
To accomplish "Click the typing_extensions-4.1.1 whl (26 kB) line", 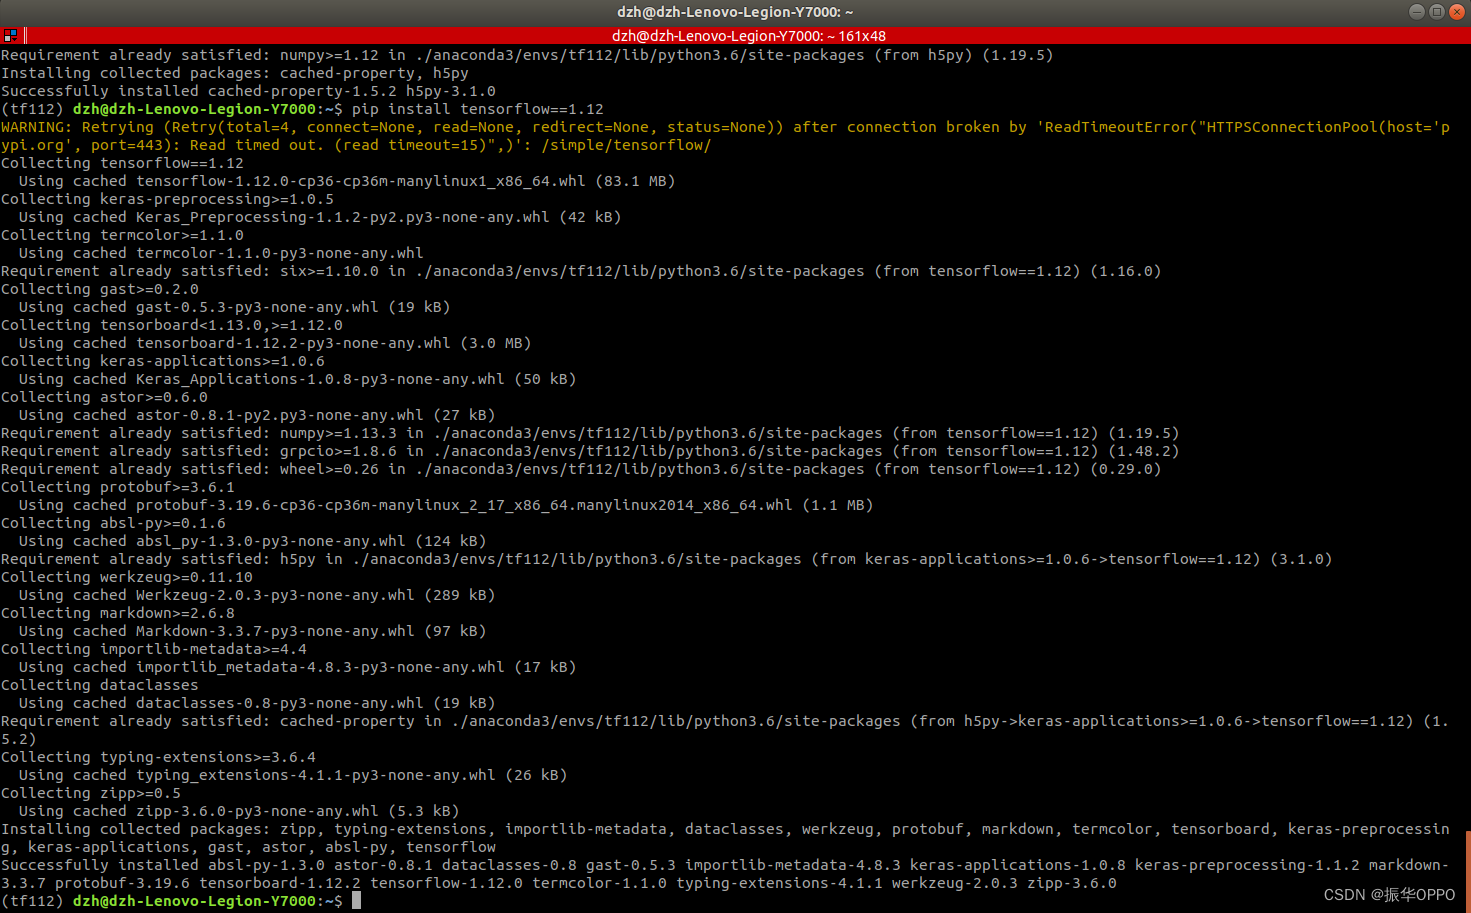I will click(293, 775).
